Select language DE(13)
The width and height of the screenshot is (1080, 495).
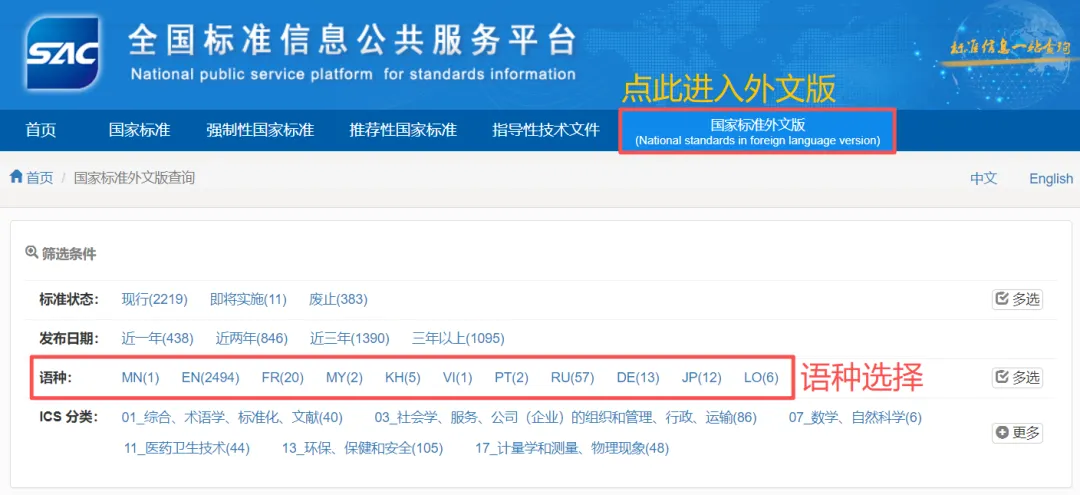click(638, 377)
